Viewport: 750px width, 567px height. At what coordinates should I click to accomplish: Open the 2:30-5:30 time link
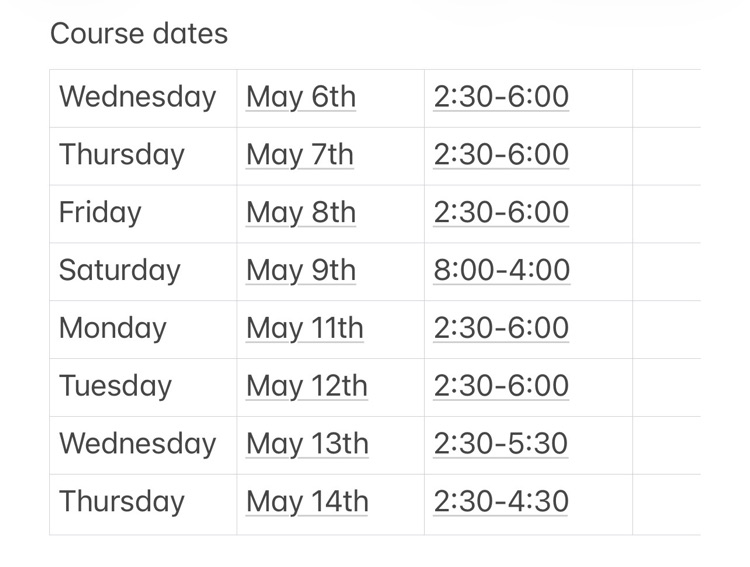point(500,443)
